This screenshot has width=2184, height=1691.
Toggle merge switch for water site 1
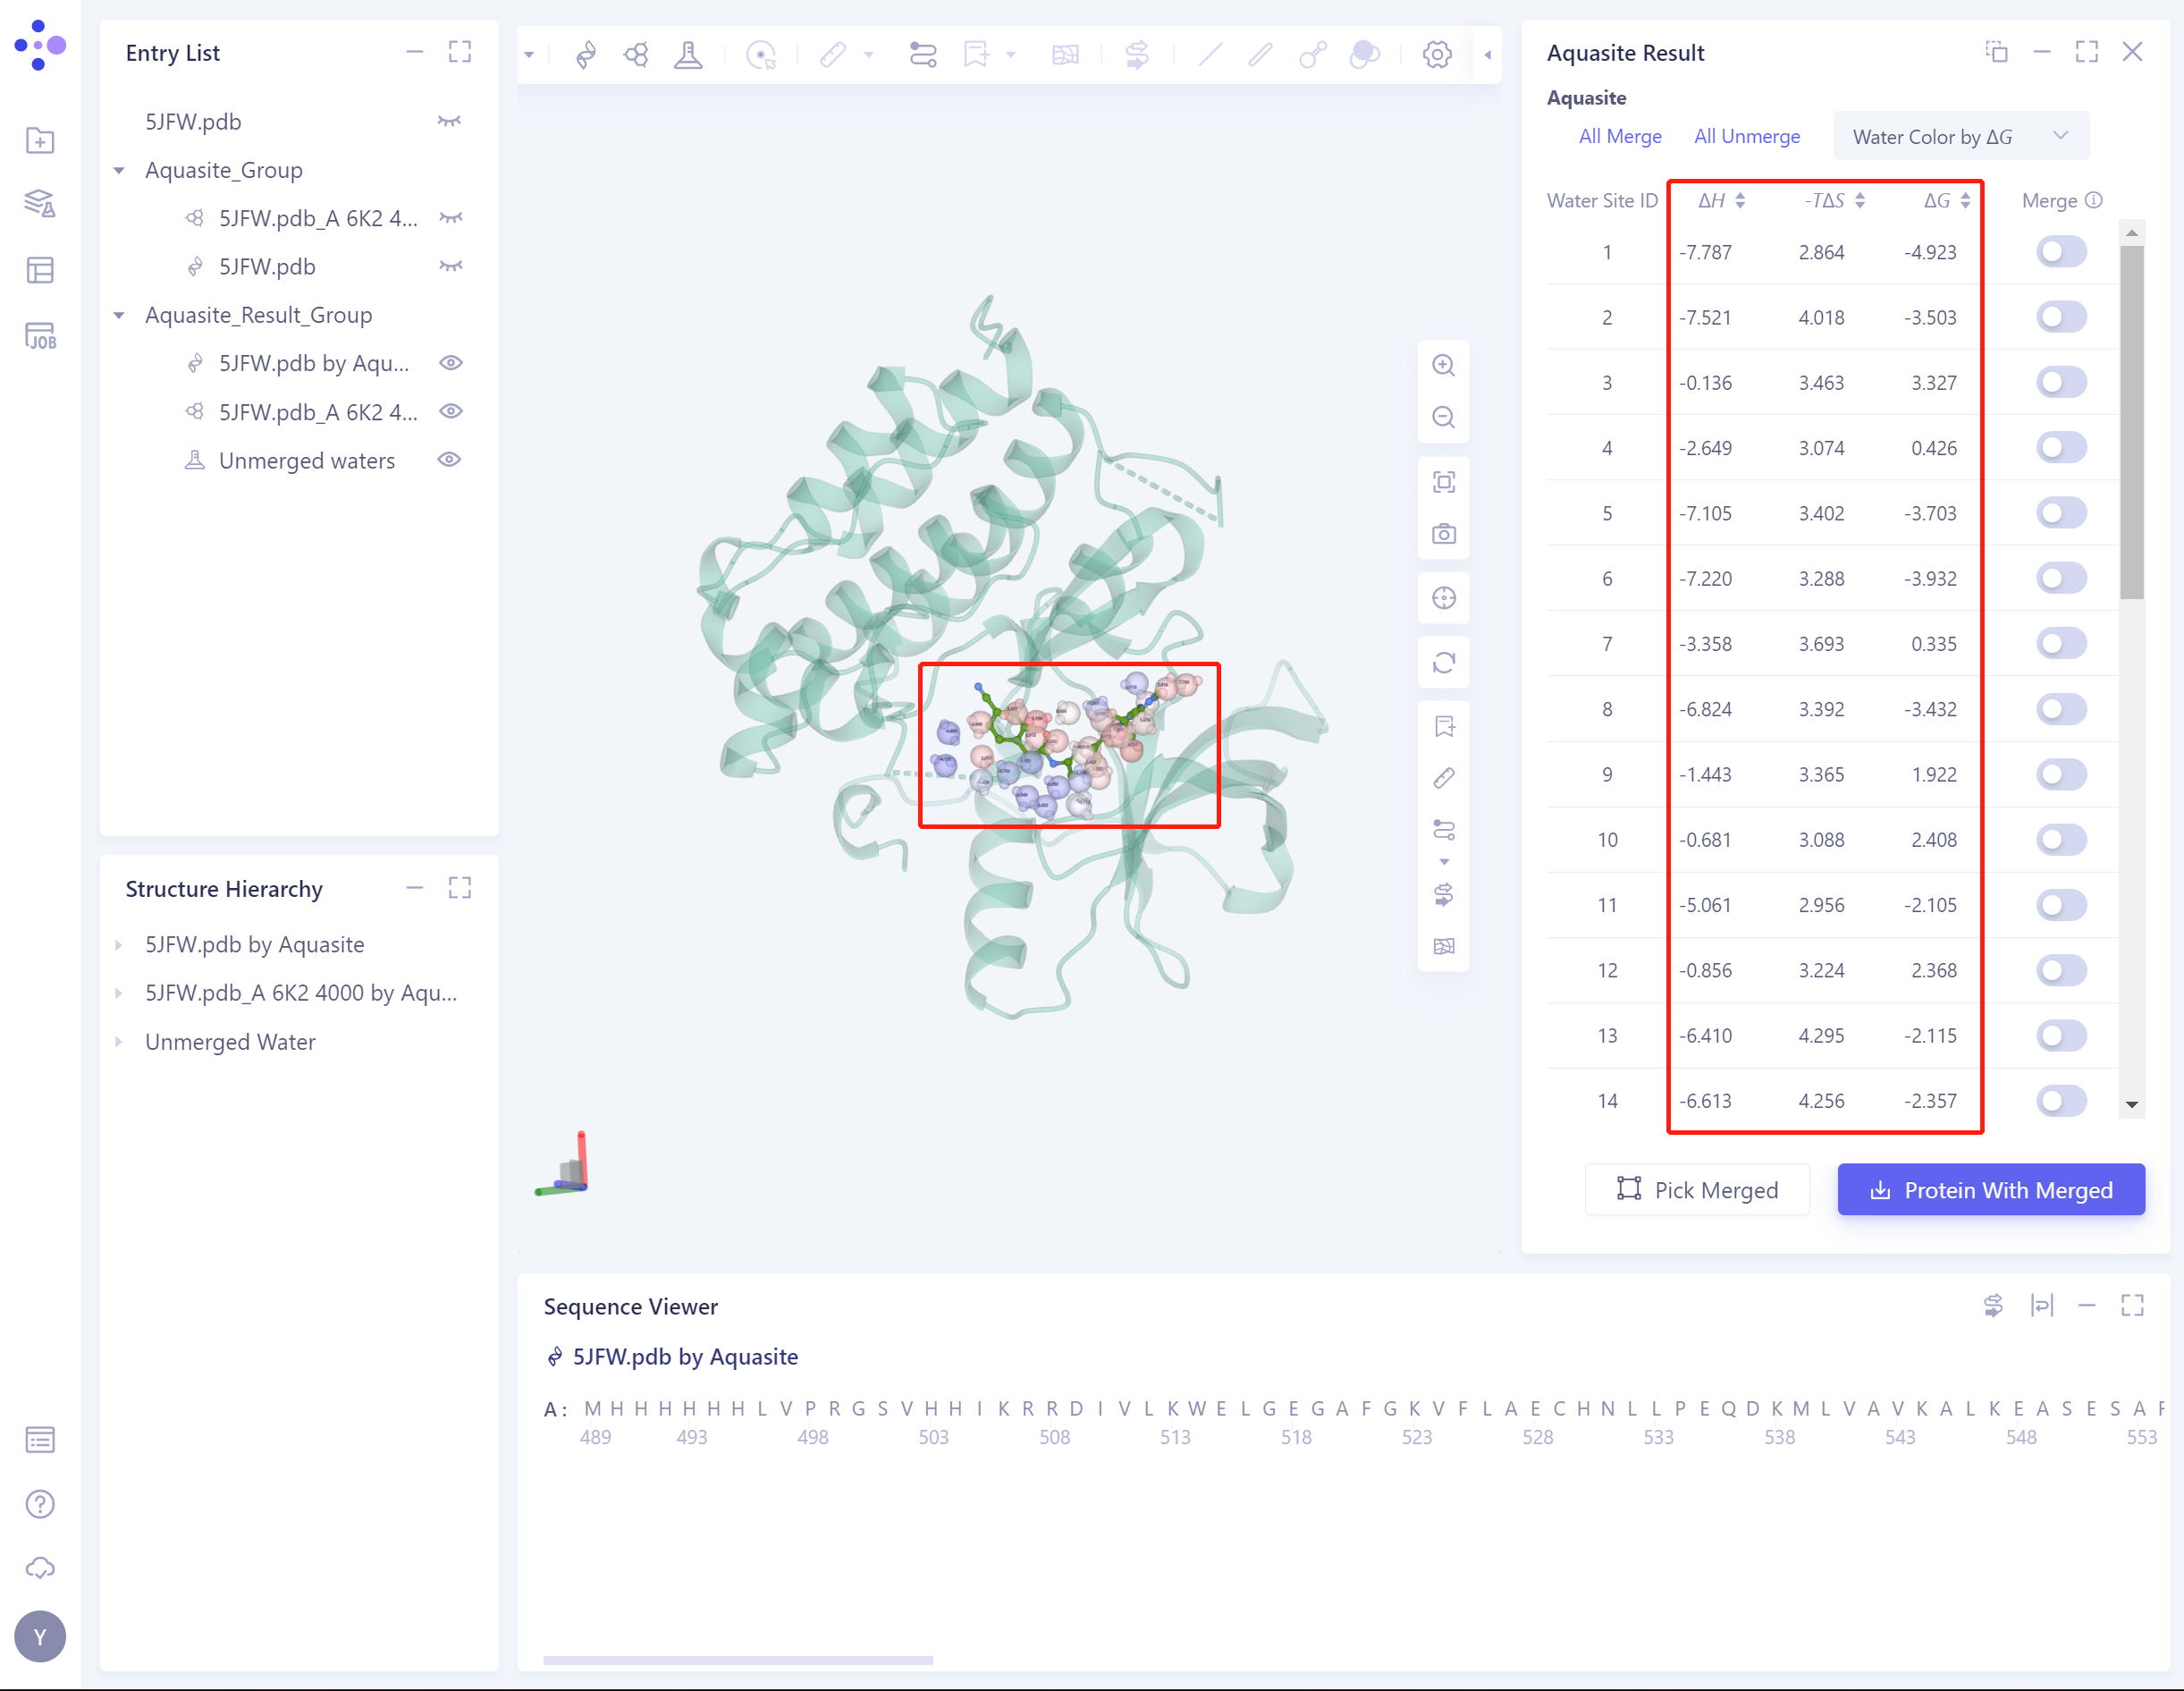[2060, 252]
